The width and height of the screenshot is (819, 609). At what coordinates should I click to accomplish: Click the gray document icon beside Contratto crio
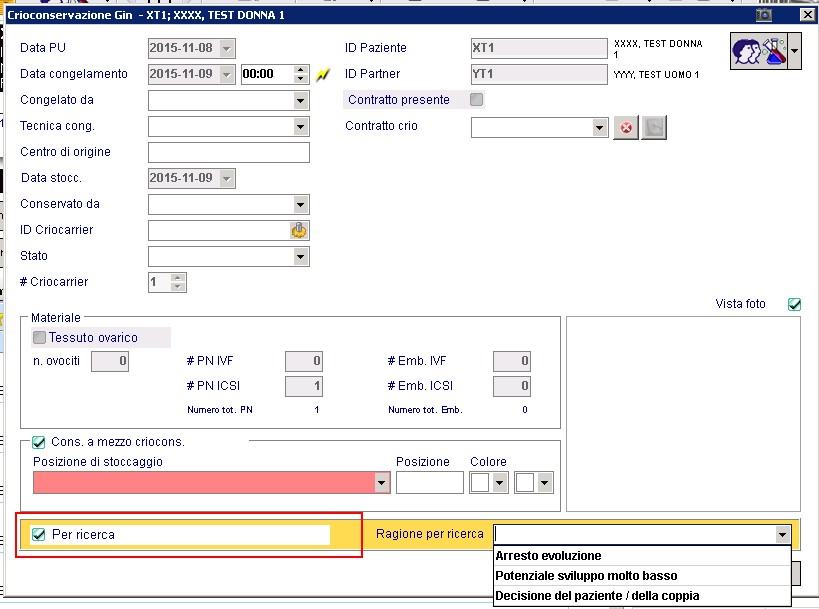coord(654,127)
